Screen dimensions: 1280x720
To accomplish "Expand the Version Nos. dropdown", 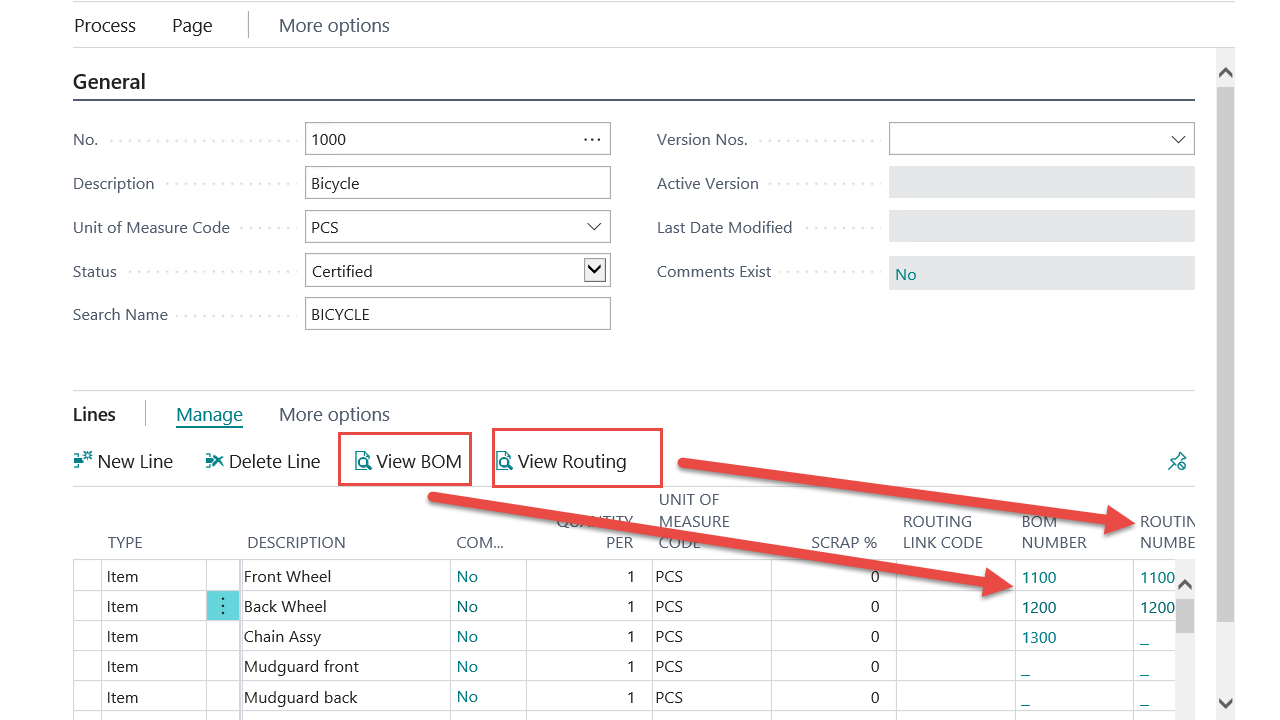I will 1178,139.
